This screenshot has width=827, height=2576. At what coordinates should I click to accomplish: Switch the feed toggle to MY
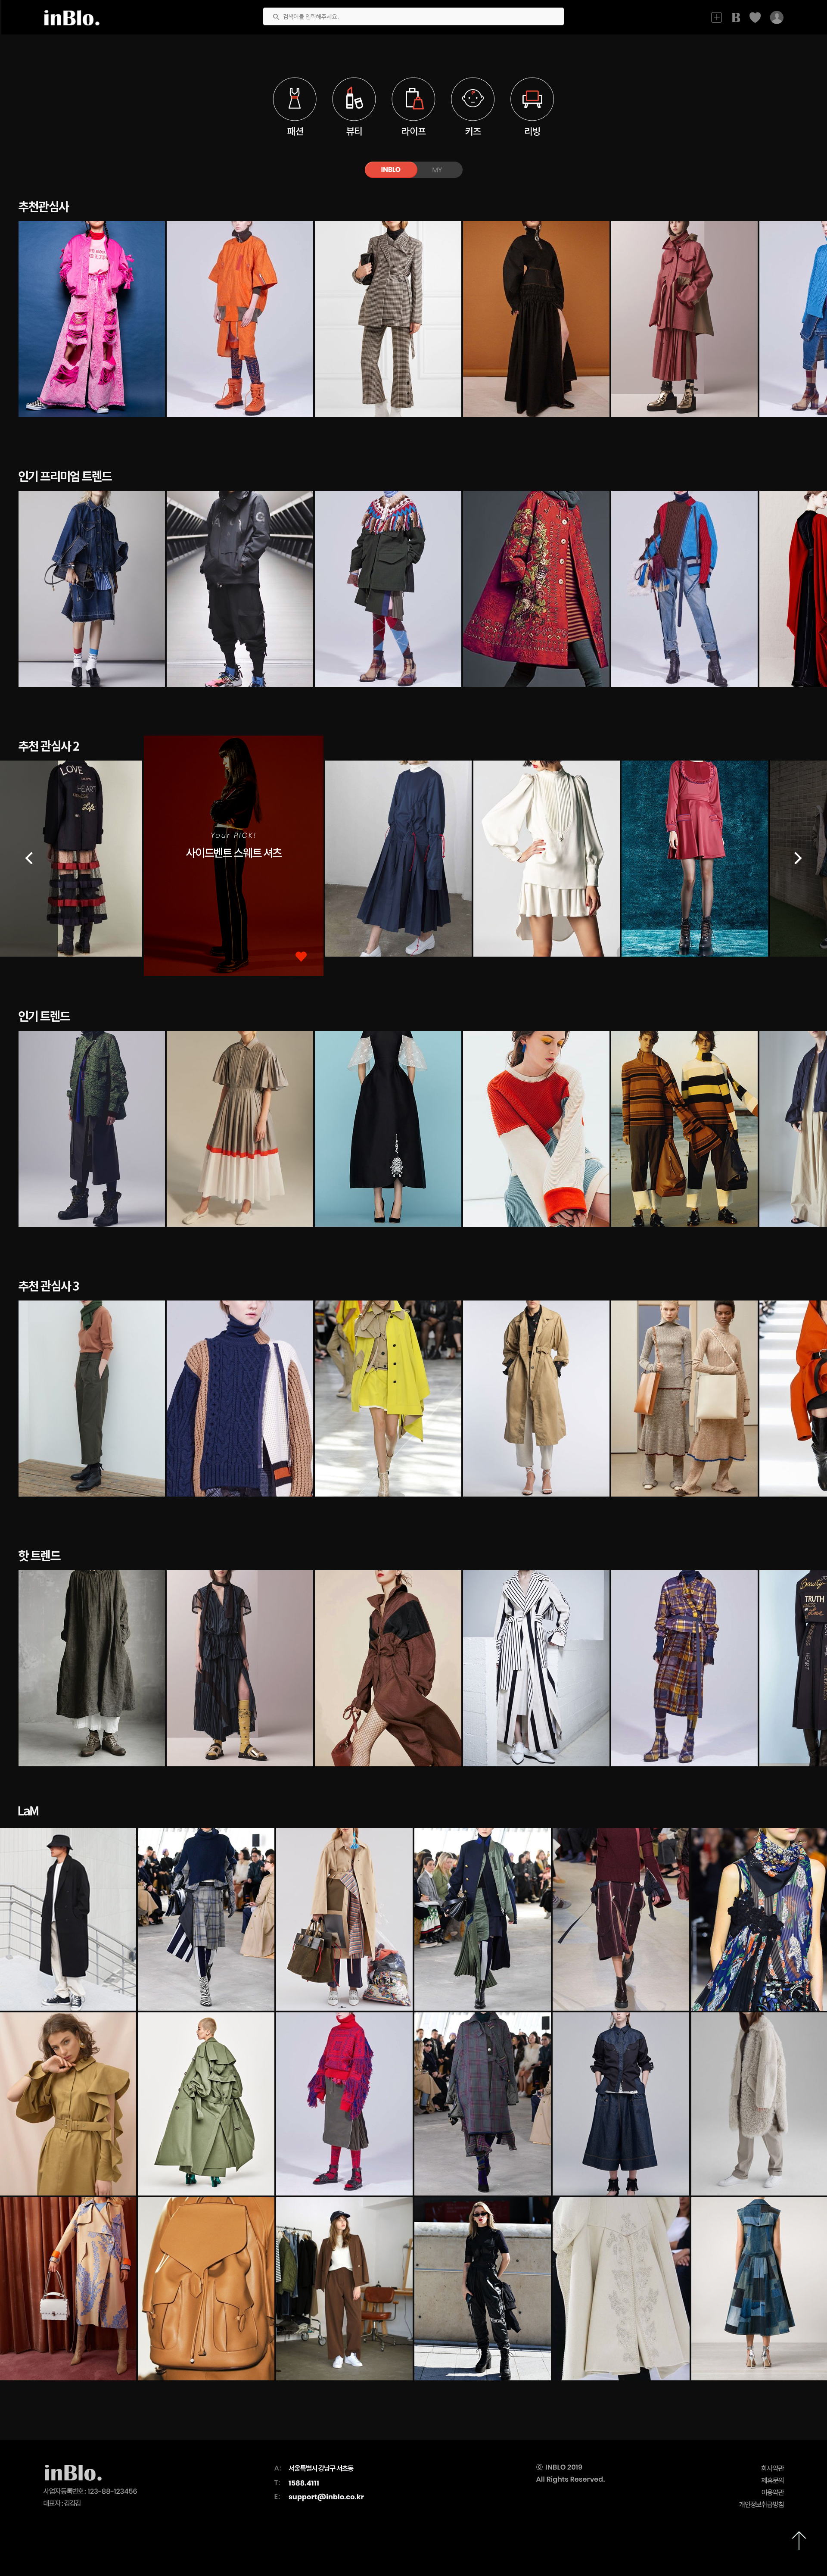pos(438,170)
